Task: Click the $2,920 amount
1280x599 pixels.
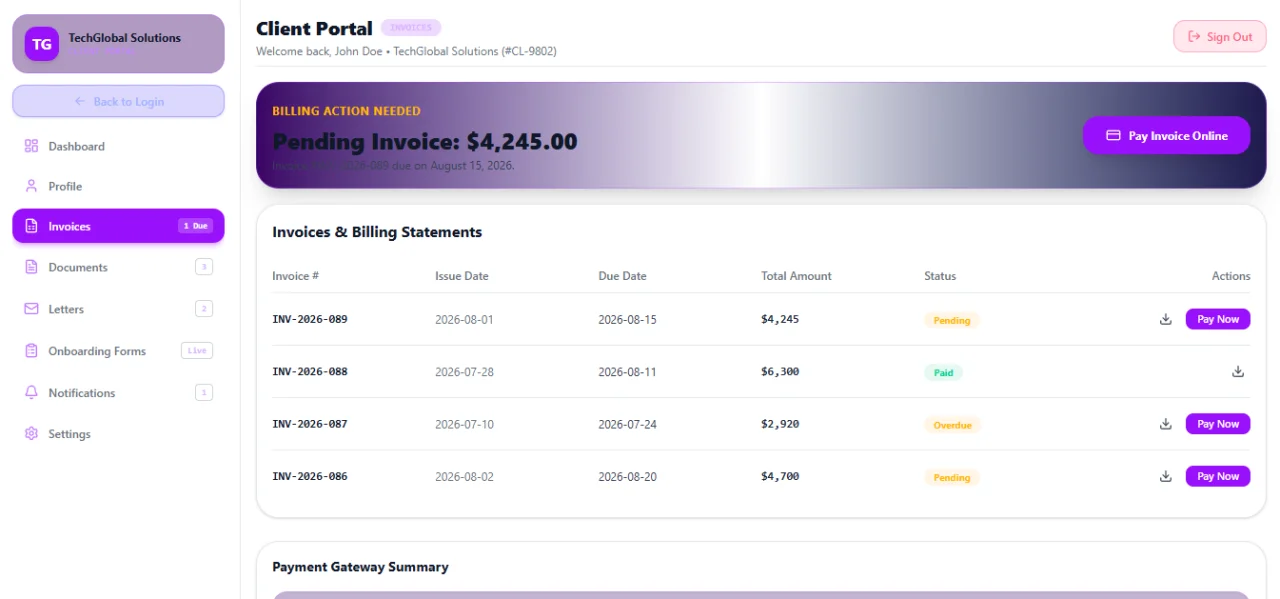Action: pyautogui.click(x=780, y=424)
